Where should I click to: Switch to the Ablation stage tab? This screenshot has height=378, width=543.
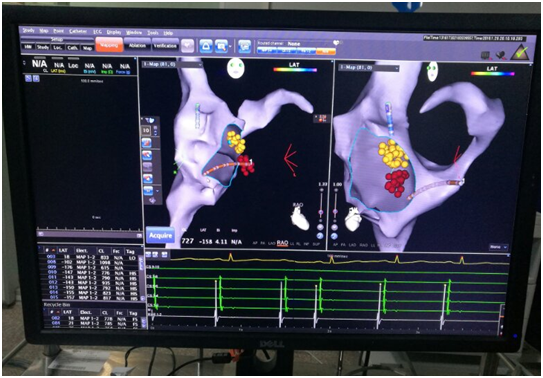[137, 45]
